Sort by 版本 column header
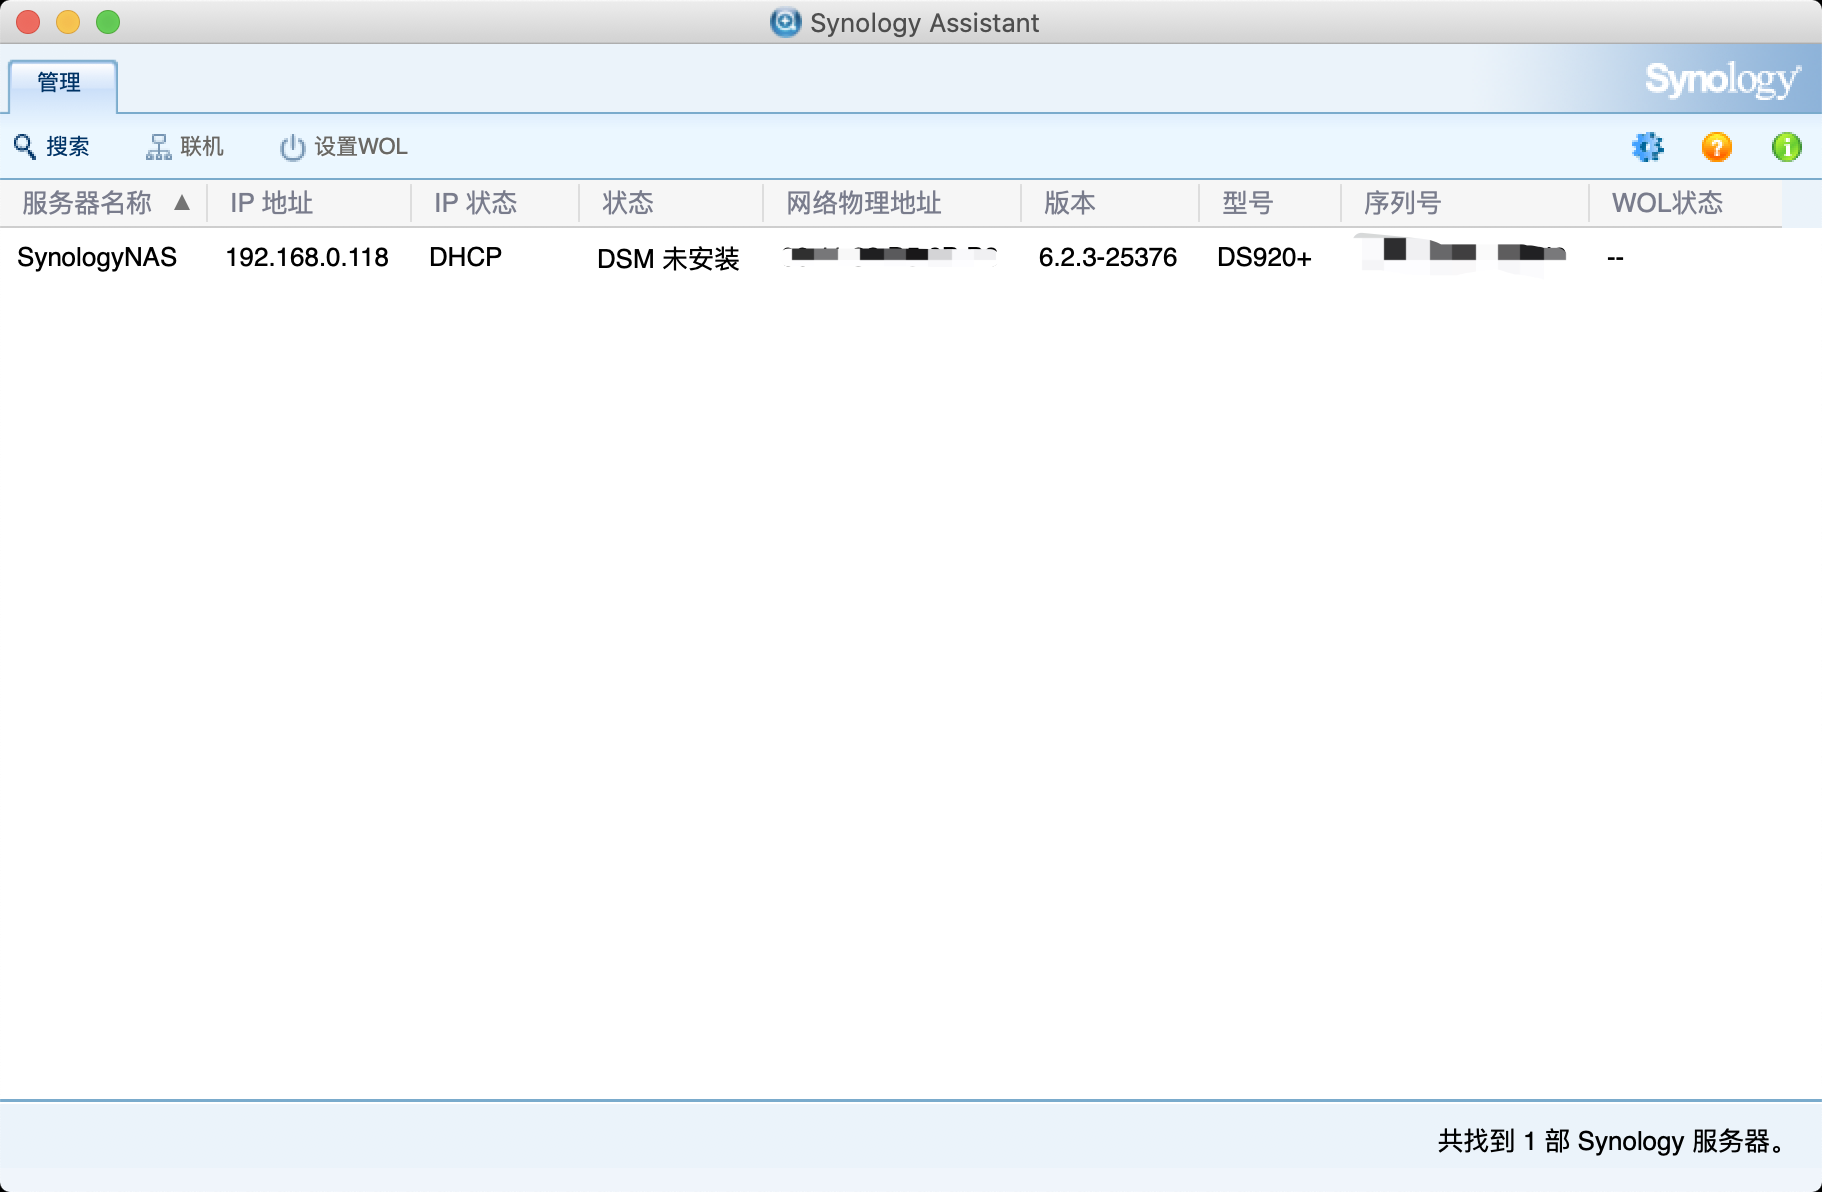 1110,203
